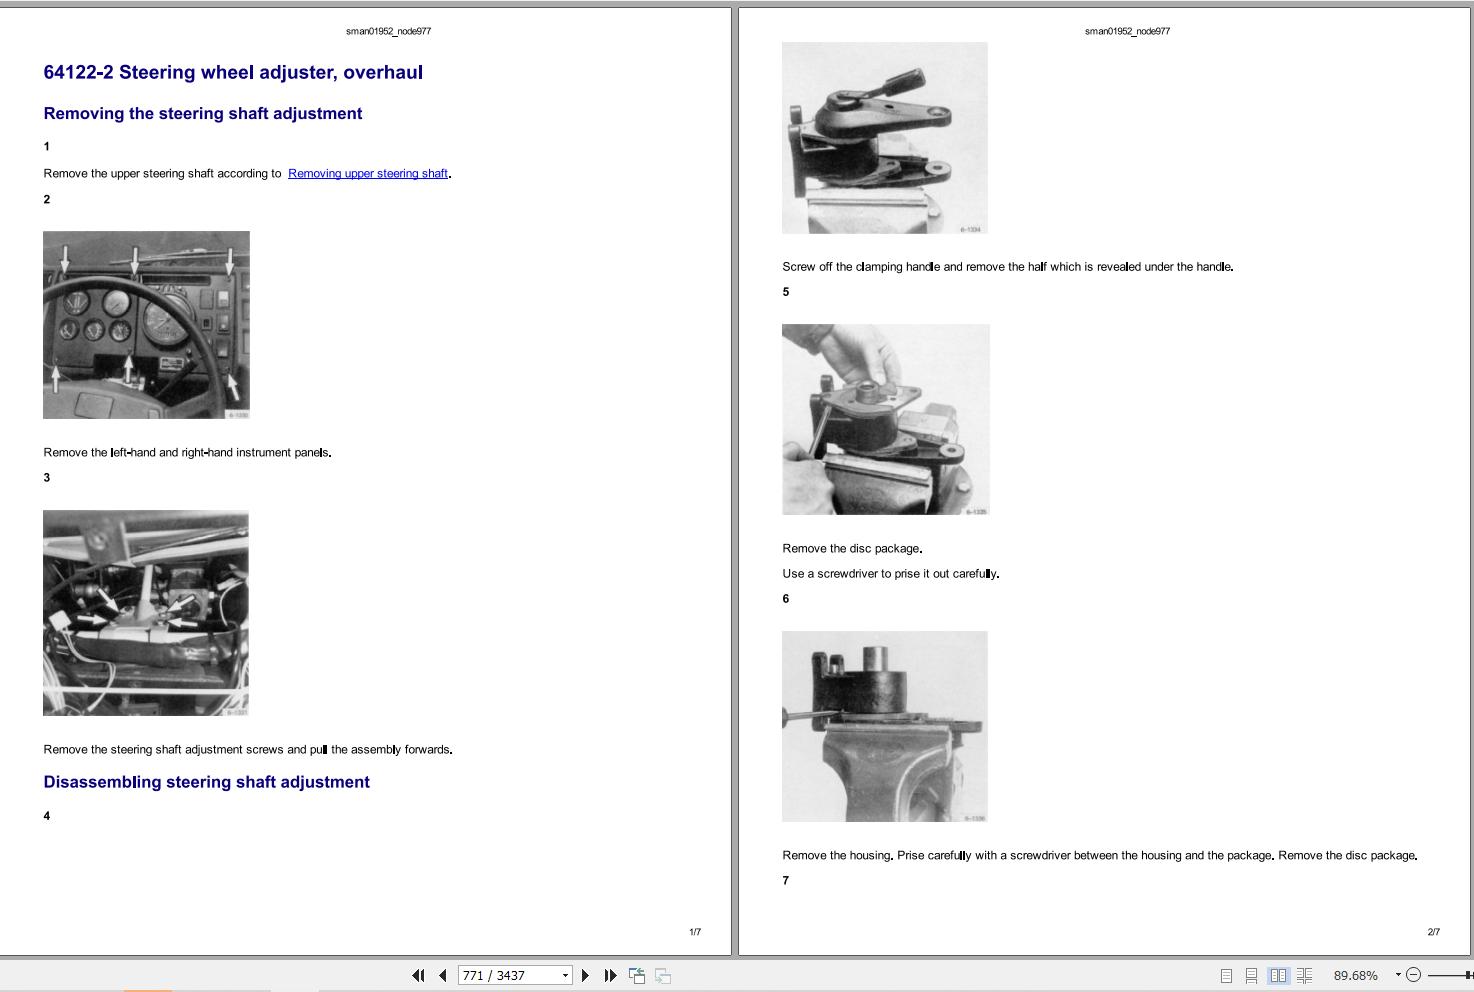This screenshot has height=992, width=1474.
Task: Toggle the highlighted two-page view mode
Action: (1280, 975)
